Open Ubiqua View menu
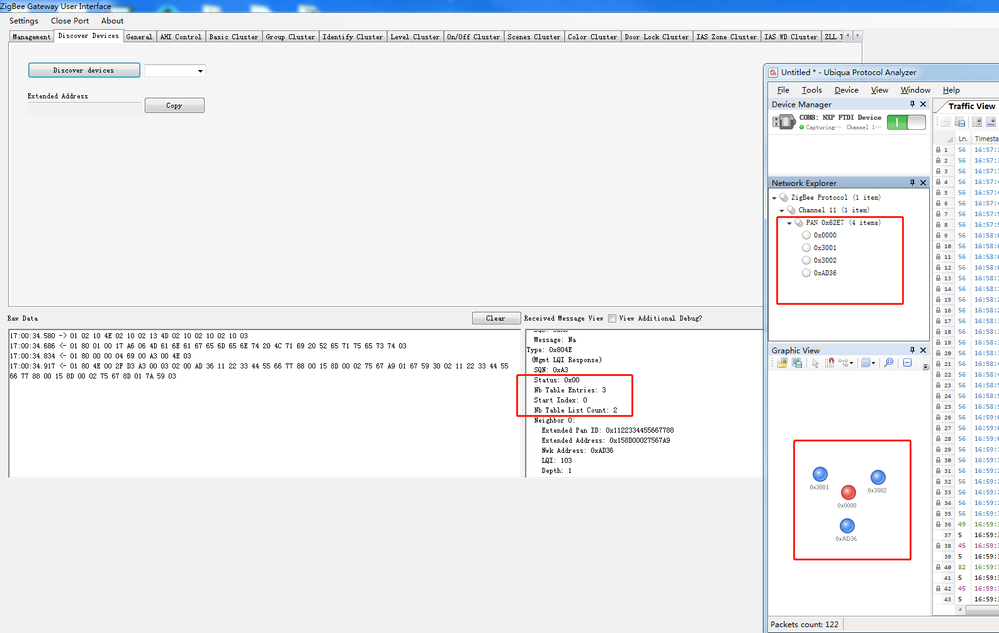Viewport: 999px width, 633px height. tap(879, 90)
